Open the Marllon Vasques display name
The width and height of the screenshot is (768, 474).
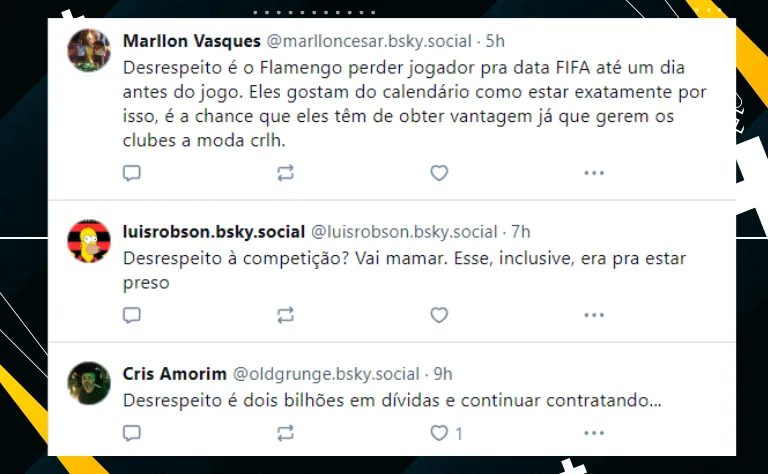[x=192, y=41]
